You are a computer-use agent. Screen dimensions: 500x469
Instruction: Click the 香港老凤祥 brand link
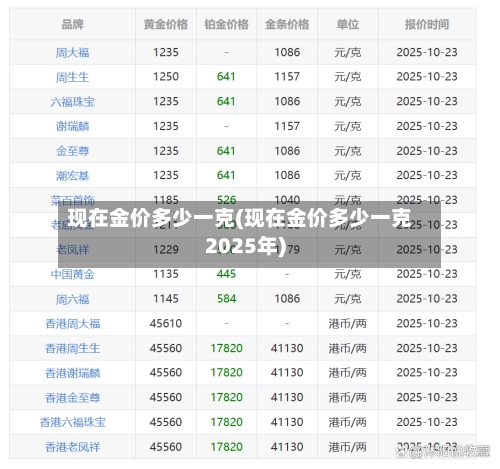click(72, 447)
